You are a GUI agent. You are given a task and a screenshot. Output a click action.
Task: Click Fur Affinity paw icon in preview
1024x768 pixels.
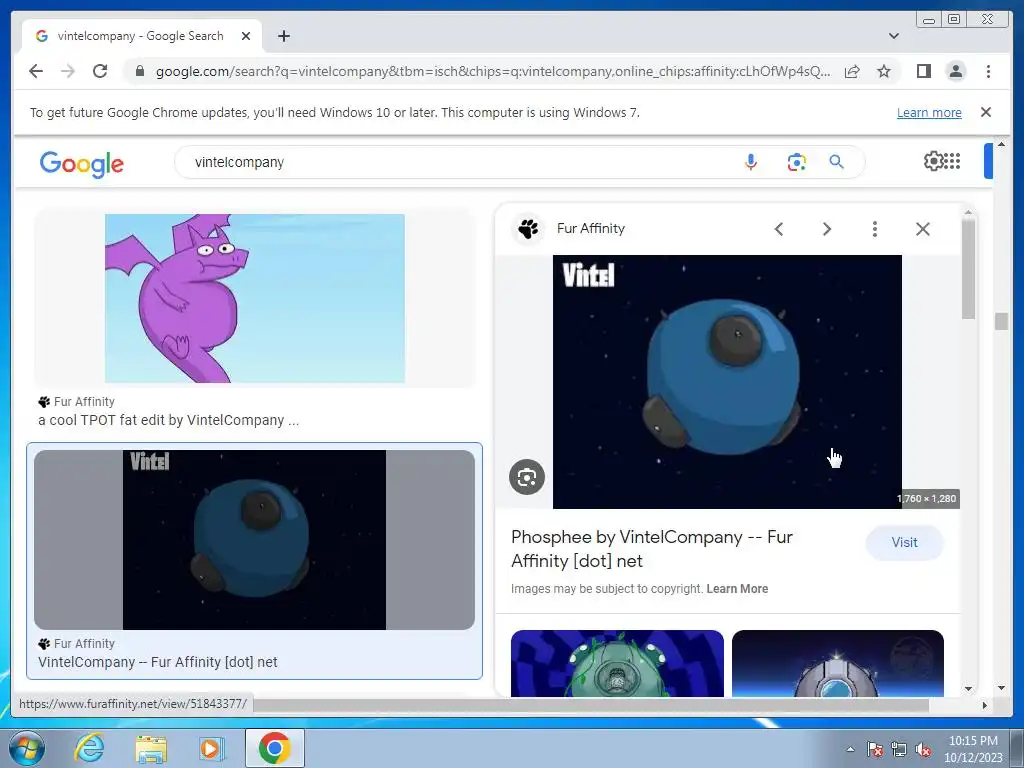point(528,229)
